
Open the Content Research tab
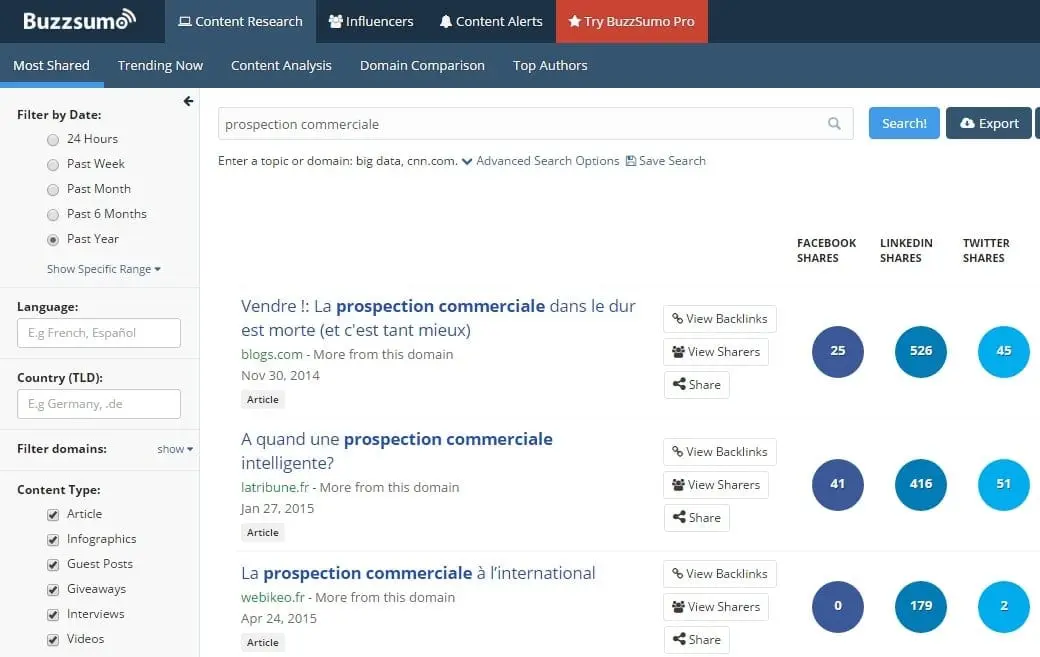tap(240, 21)
